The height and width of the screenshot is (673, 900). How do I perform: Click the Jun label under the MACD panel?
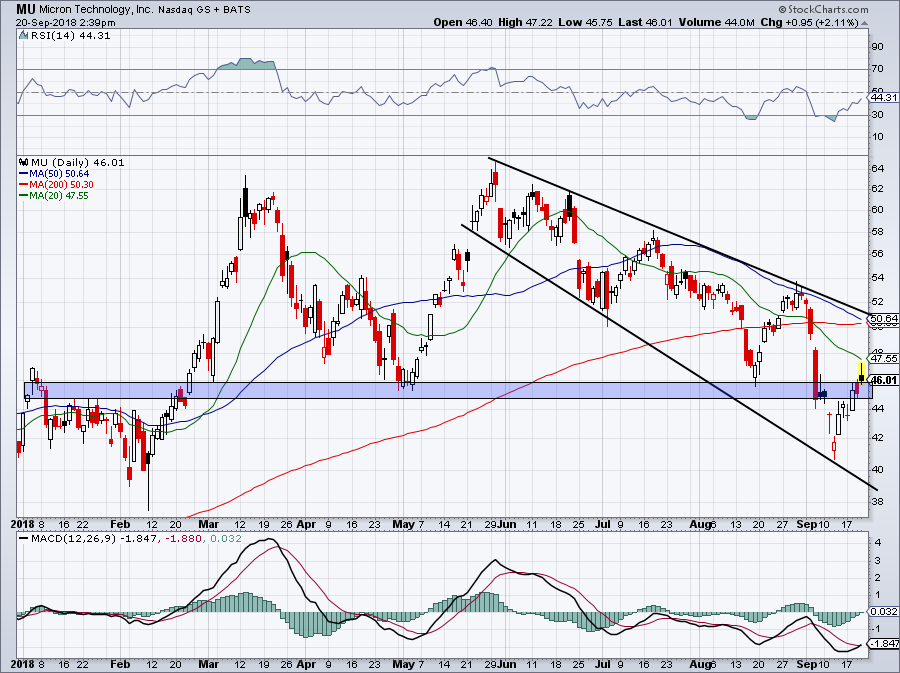click(x=507, y=664)
